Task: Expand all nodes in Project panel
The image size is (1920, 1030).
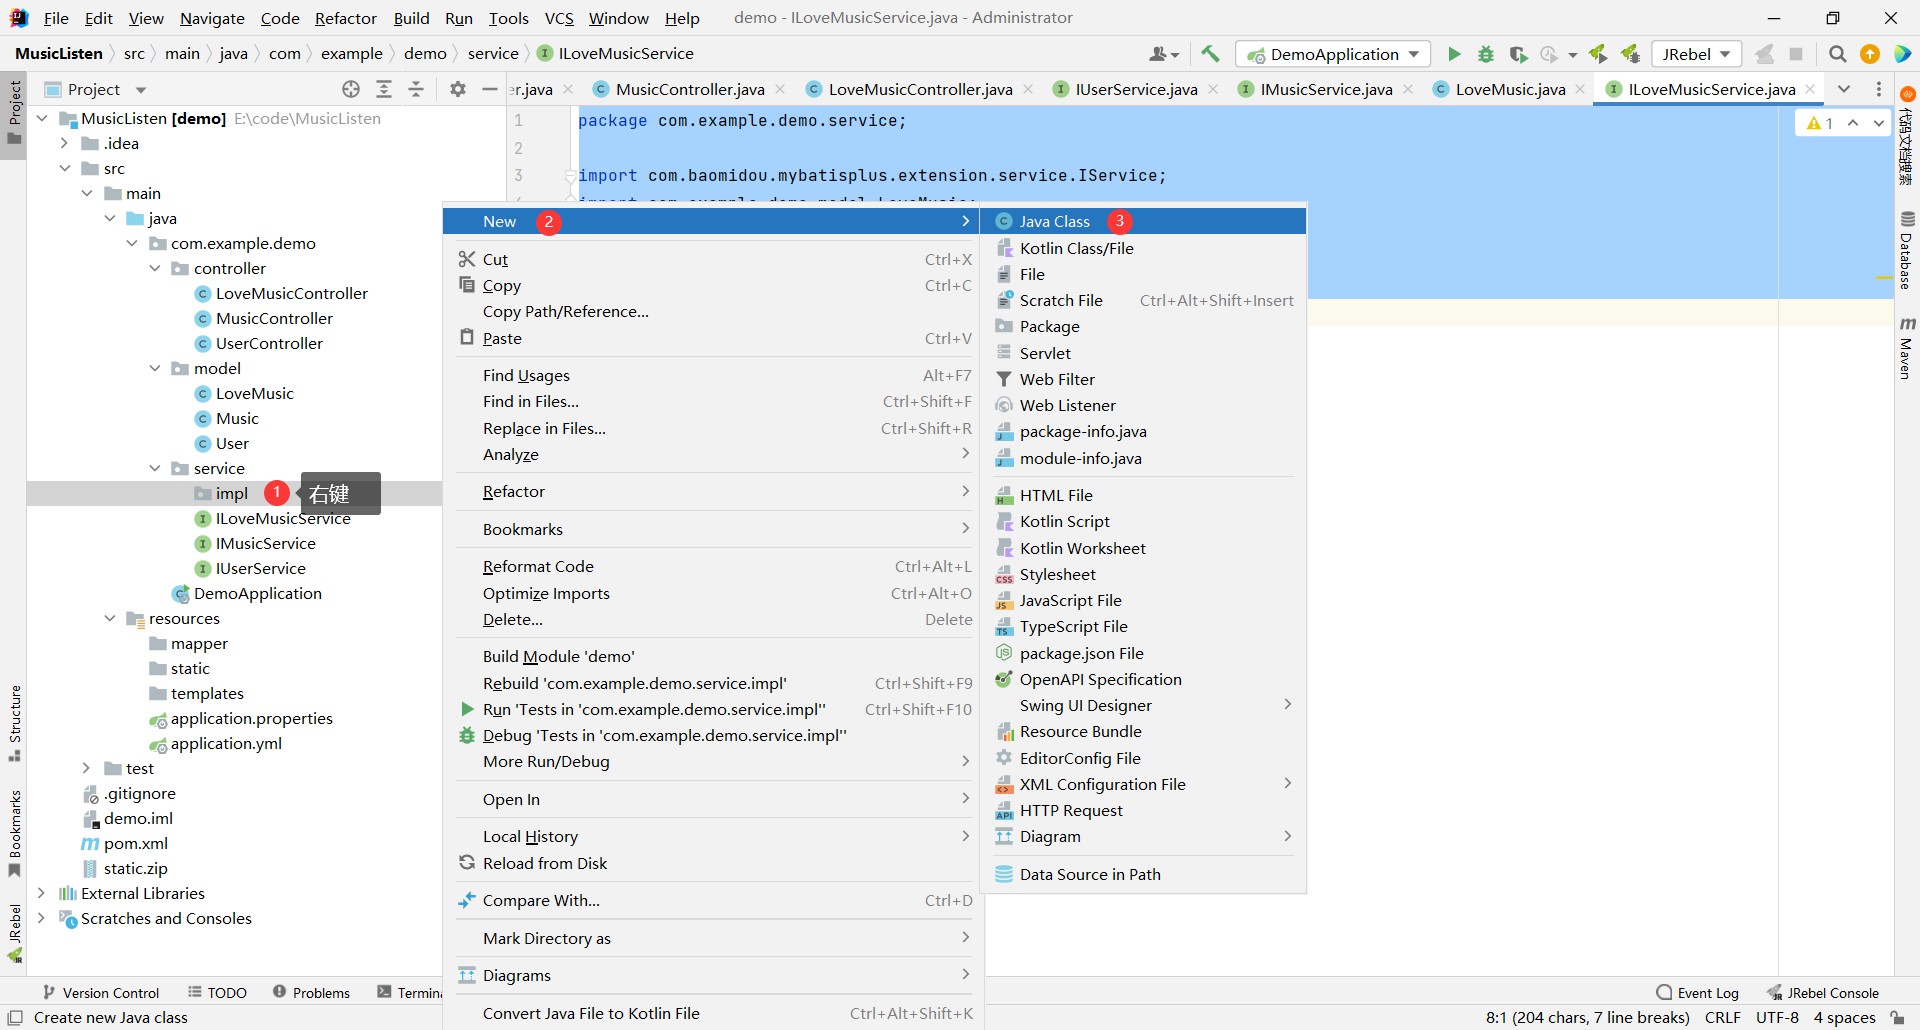Action: (x=384, y=89)
